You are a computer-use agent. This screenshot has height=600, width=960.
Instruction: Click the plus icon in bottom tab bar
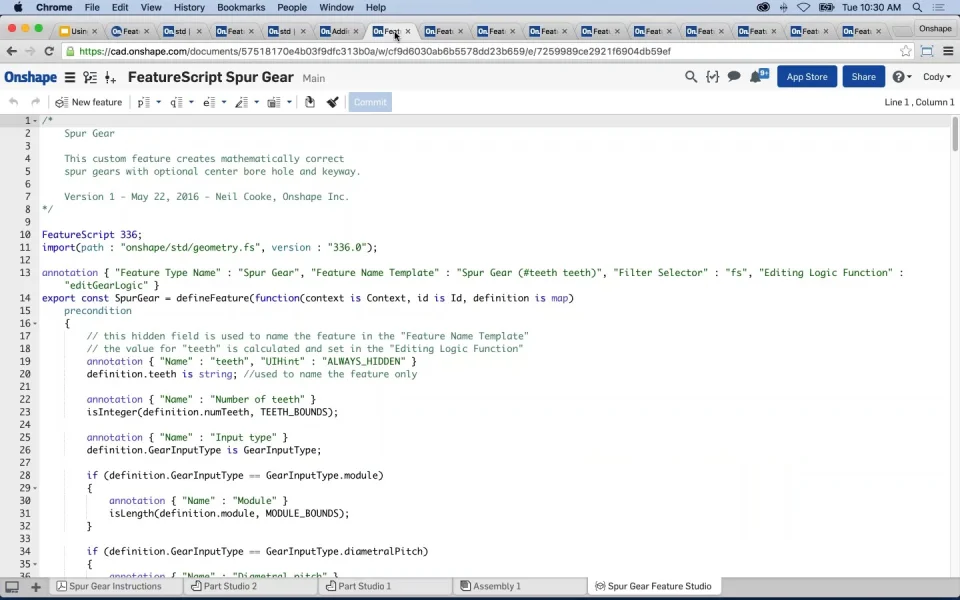36,587
